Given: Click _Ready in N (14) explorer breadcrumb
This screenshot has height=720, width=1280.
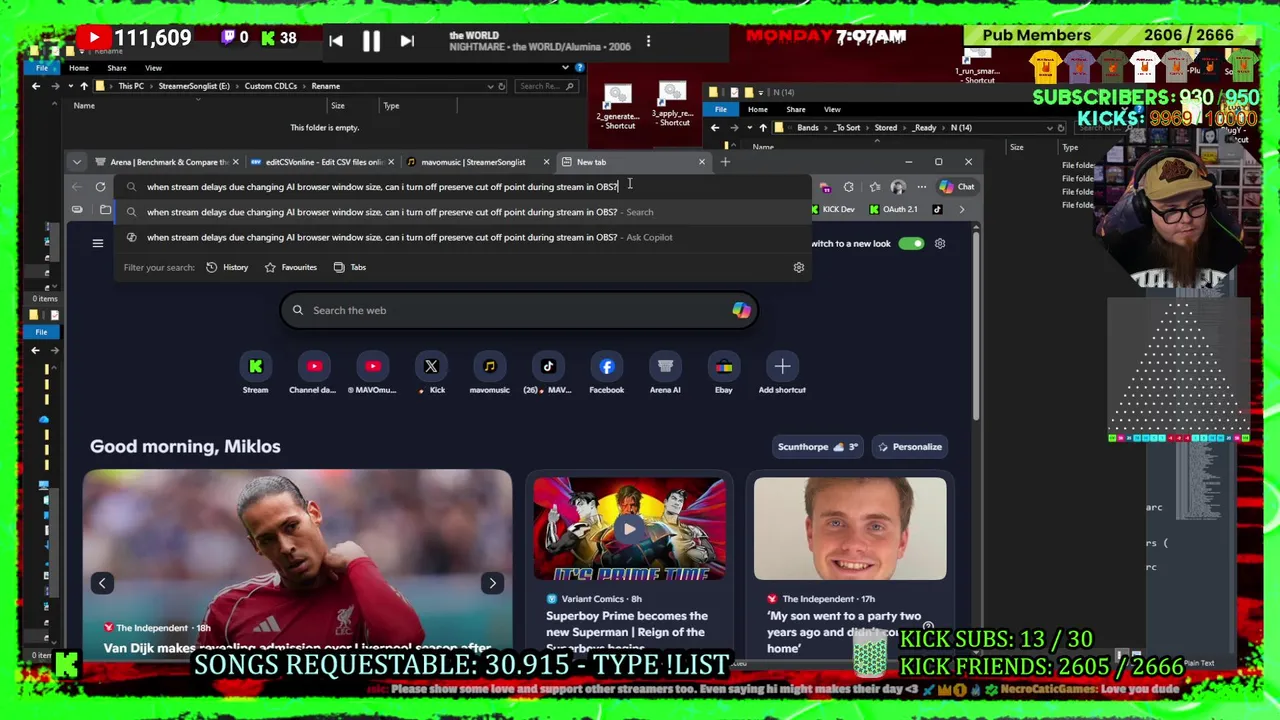Looking at the screenshot, I should [x=923, y=128].
